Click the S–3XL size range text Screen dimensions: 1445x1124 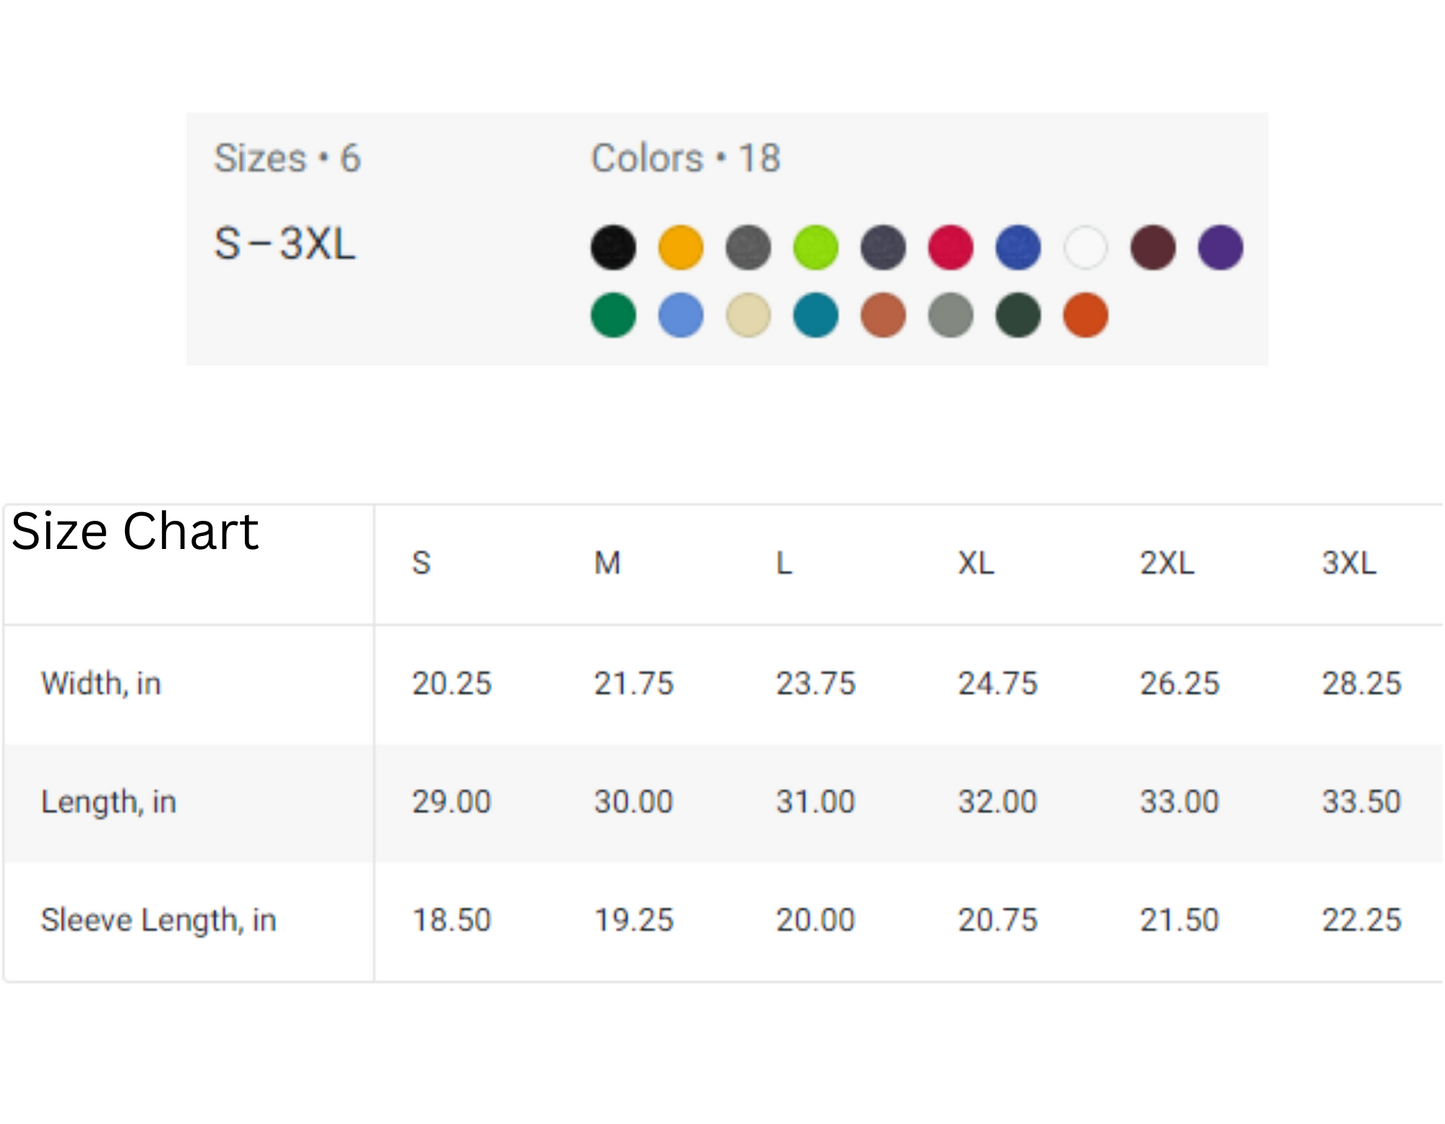[x=285, y=244]
